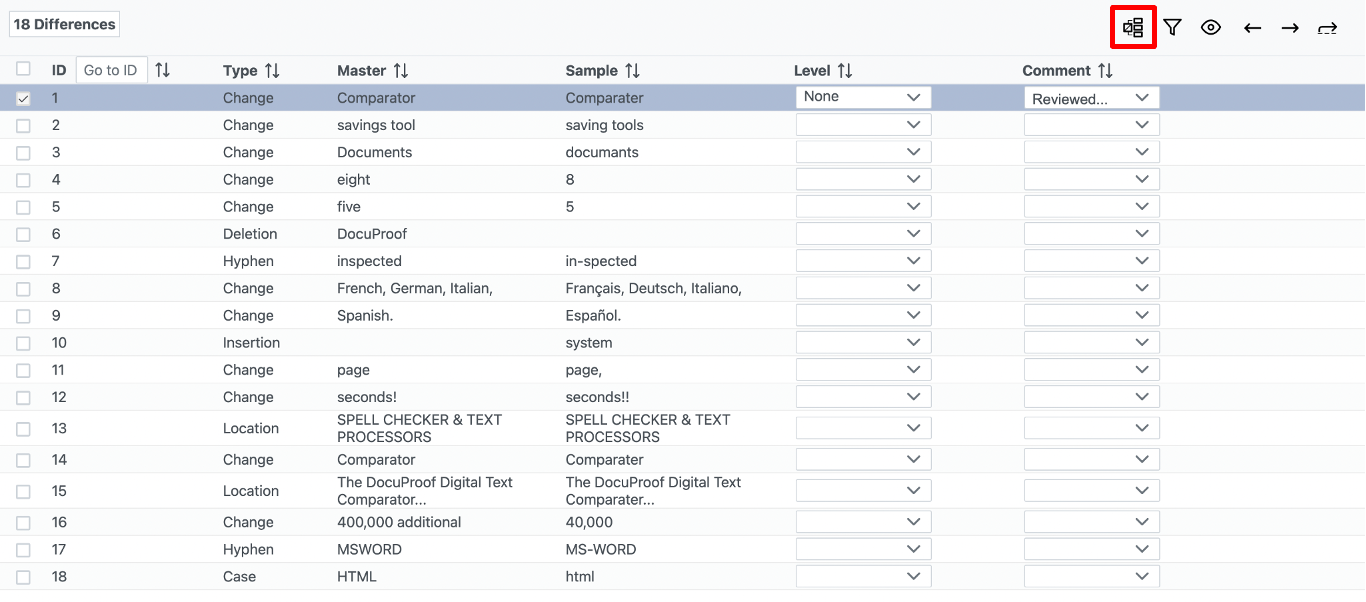The height and width of the screenshot is (602, 1366).
Task: Sort the Type column
Action: 272,71
